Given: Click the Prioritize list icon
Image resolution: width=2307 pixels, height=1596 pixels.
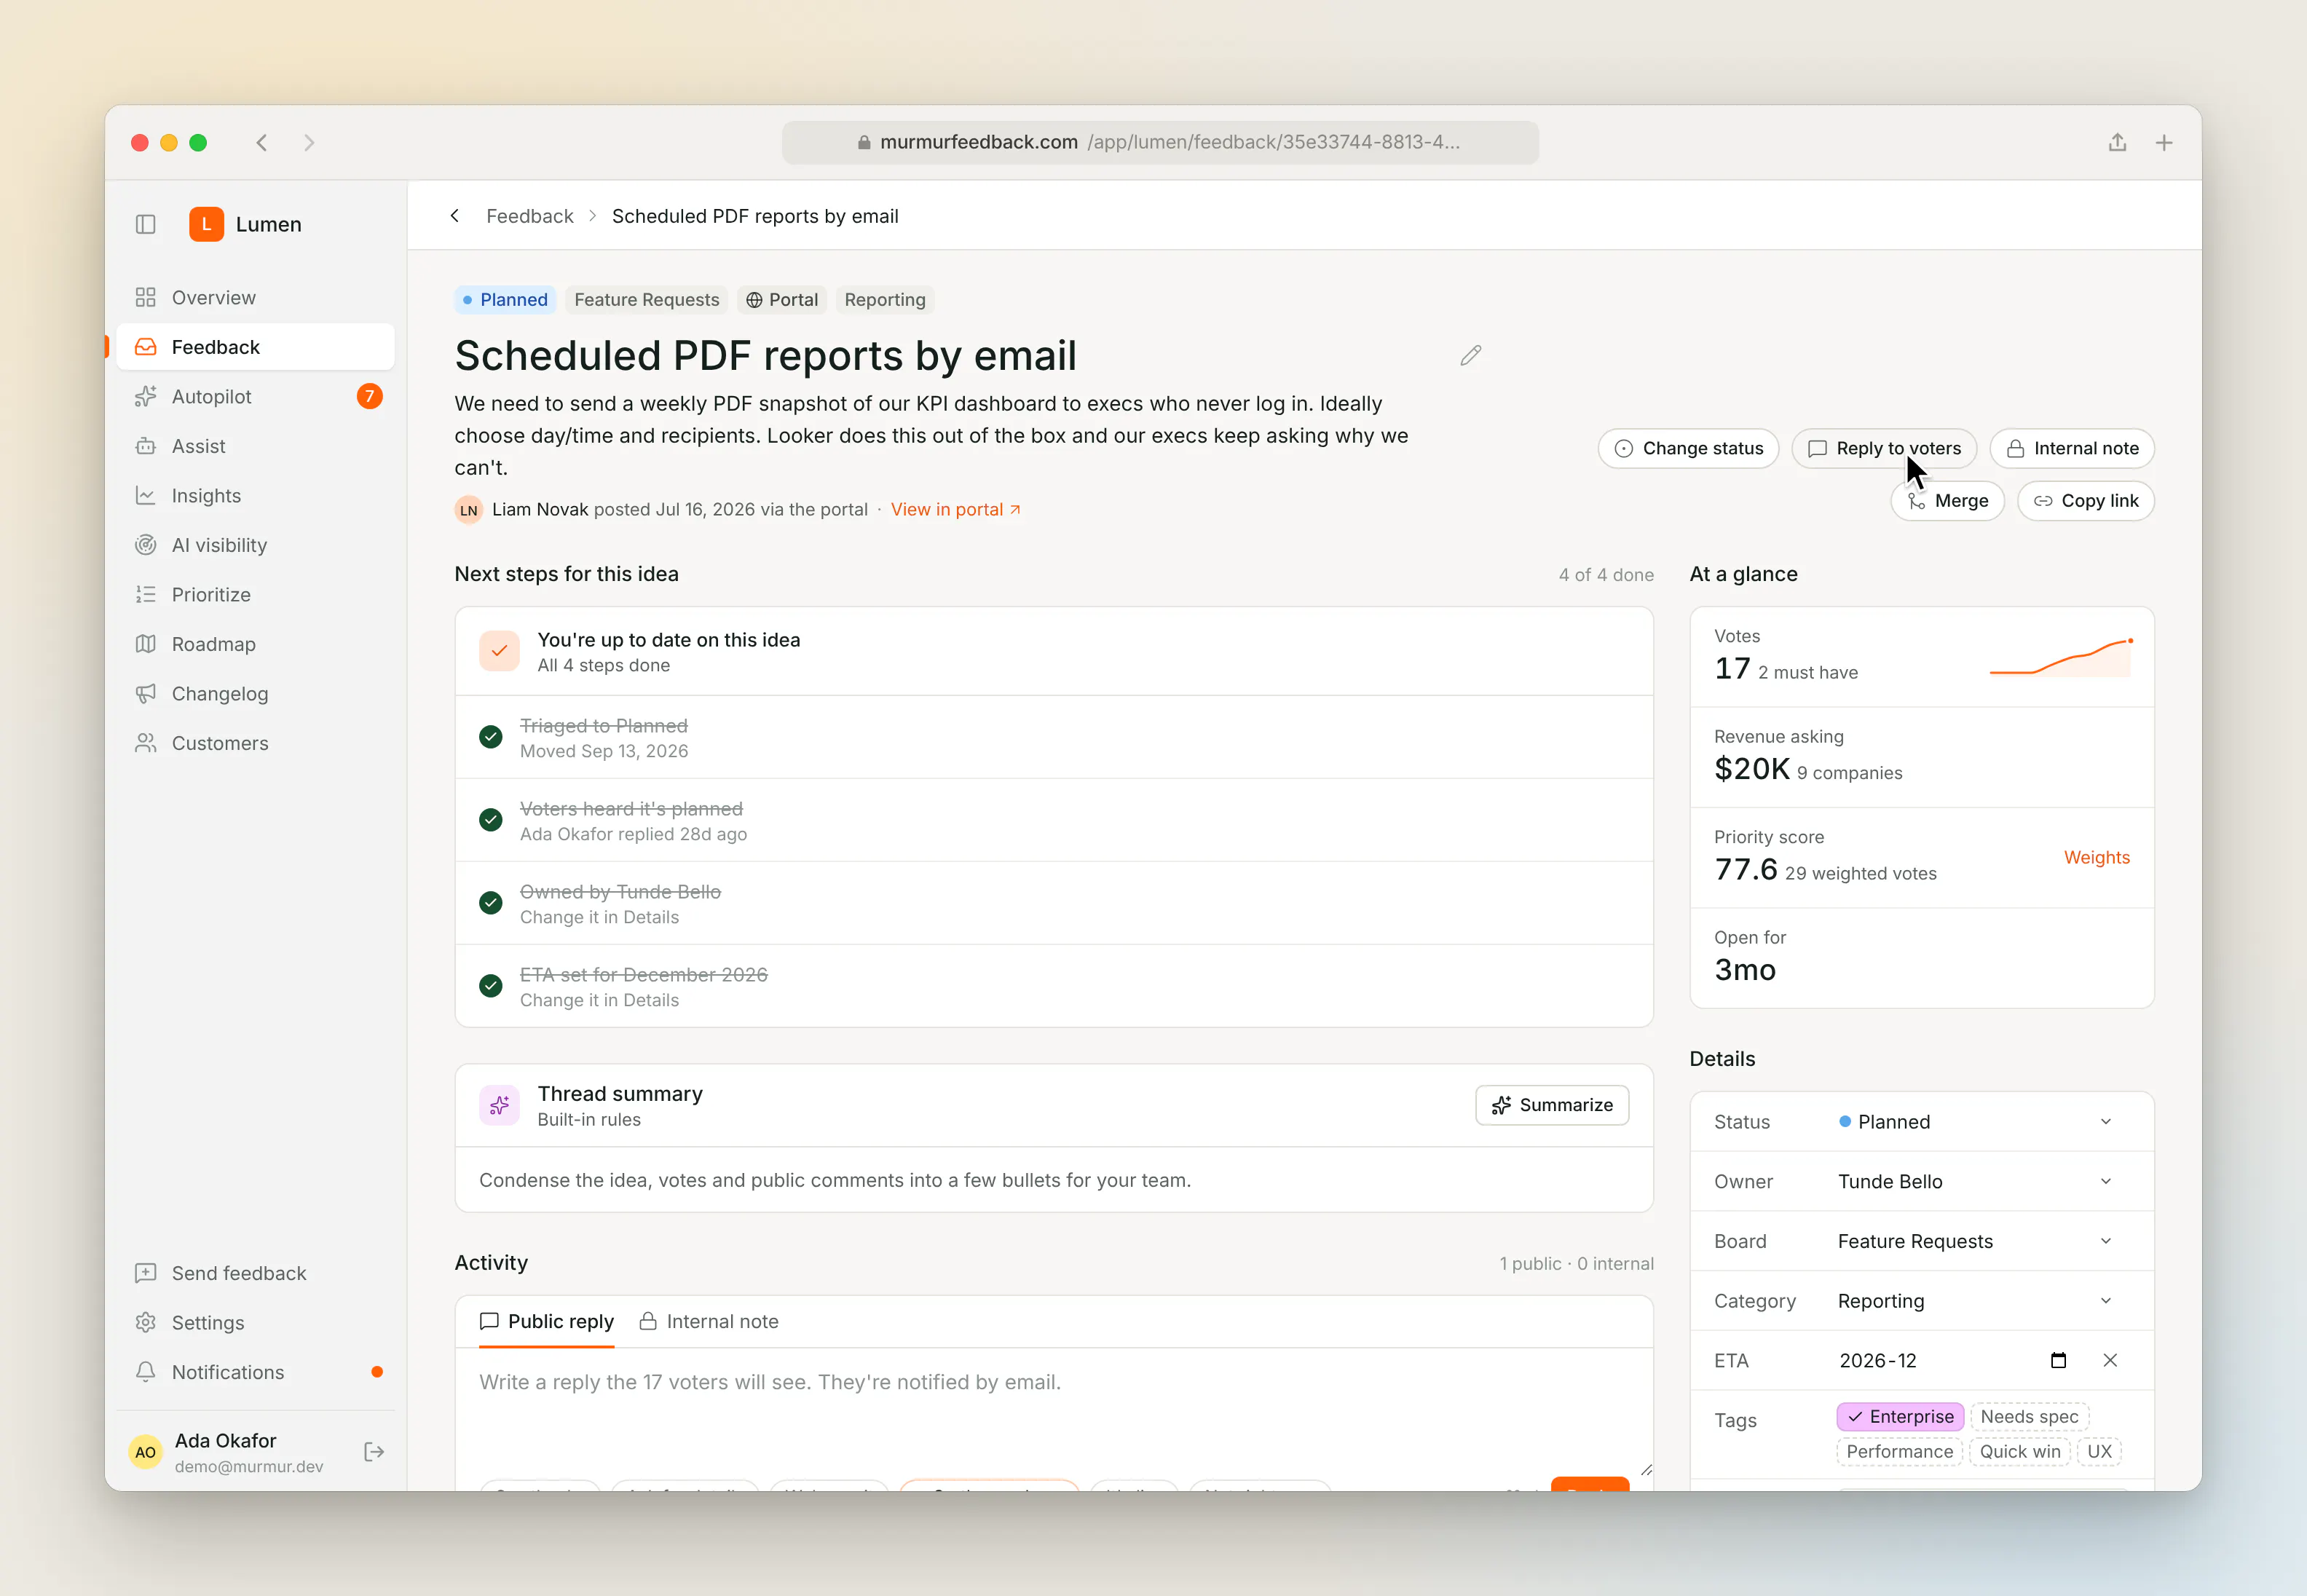Looking at the screenshot, I should point(146,594).
